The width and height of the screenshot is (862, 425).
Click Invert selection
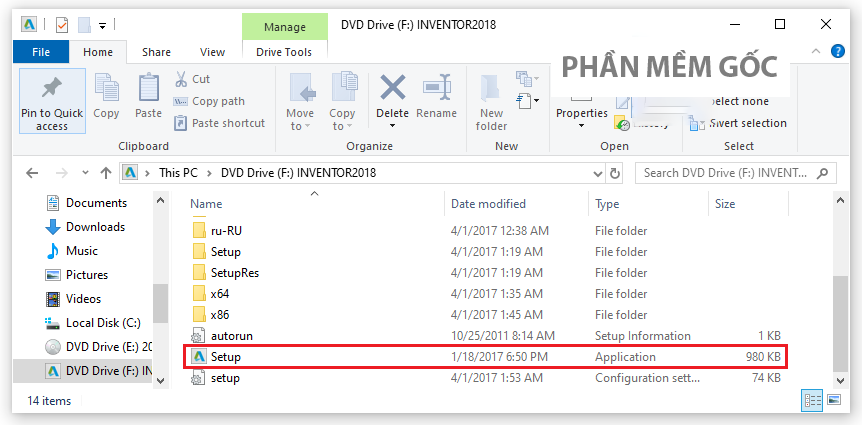pos(739,123)
